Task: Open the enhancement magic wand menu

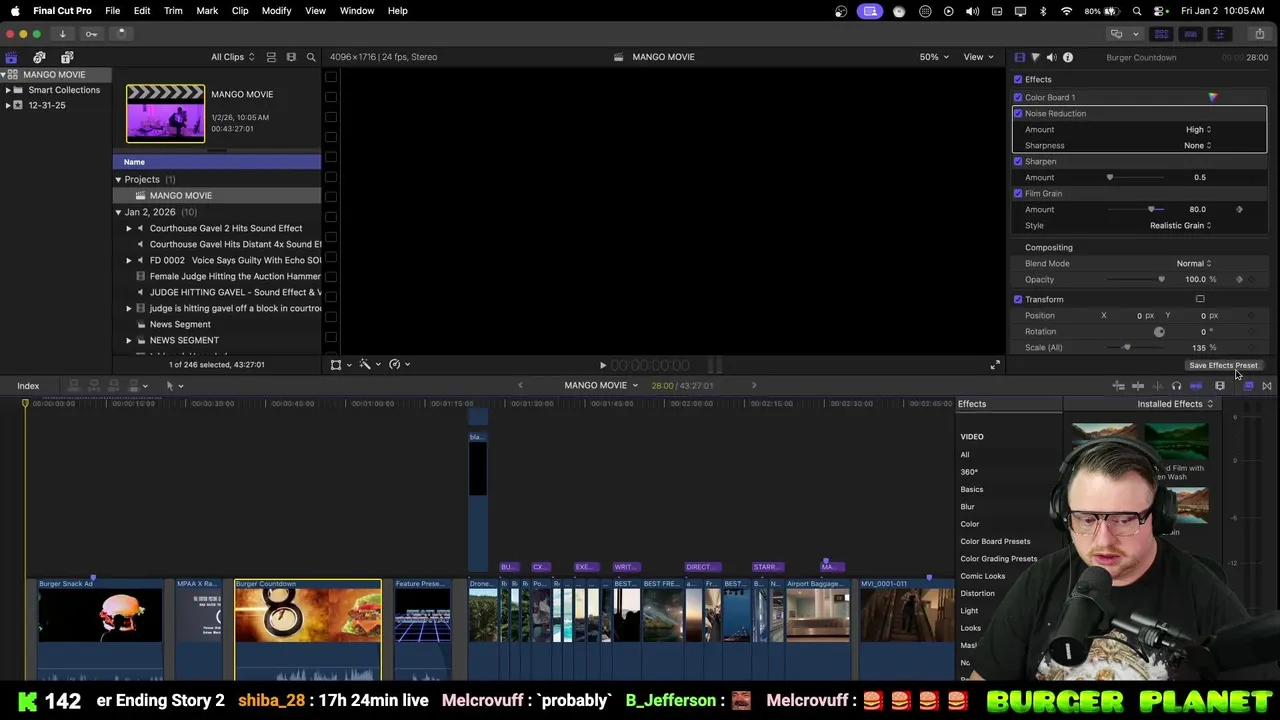Action: click(368, 365)
